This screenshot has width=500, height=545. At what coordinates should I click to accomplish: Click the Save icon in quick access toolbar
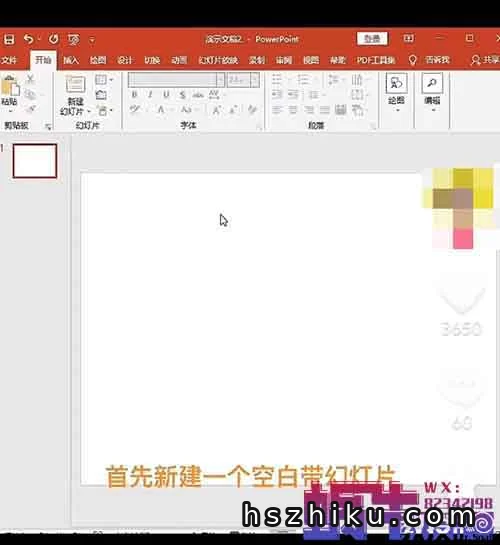point(9,39)
